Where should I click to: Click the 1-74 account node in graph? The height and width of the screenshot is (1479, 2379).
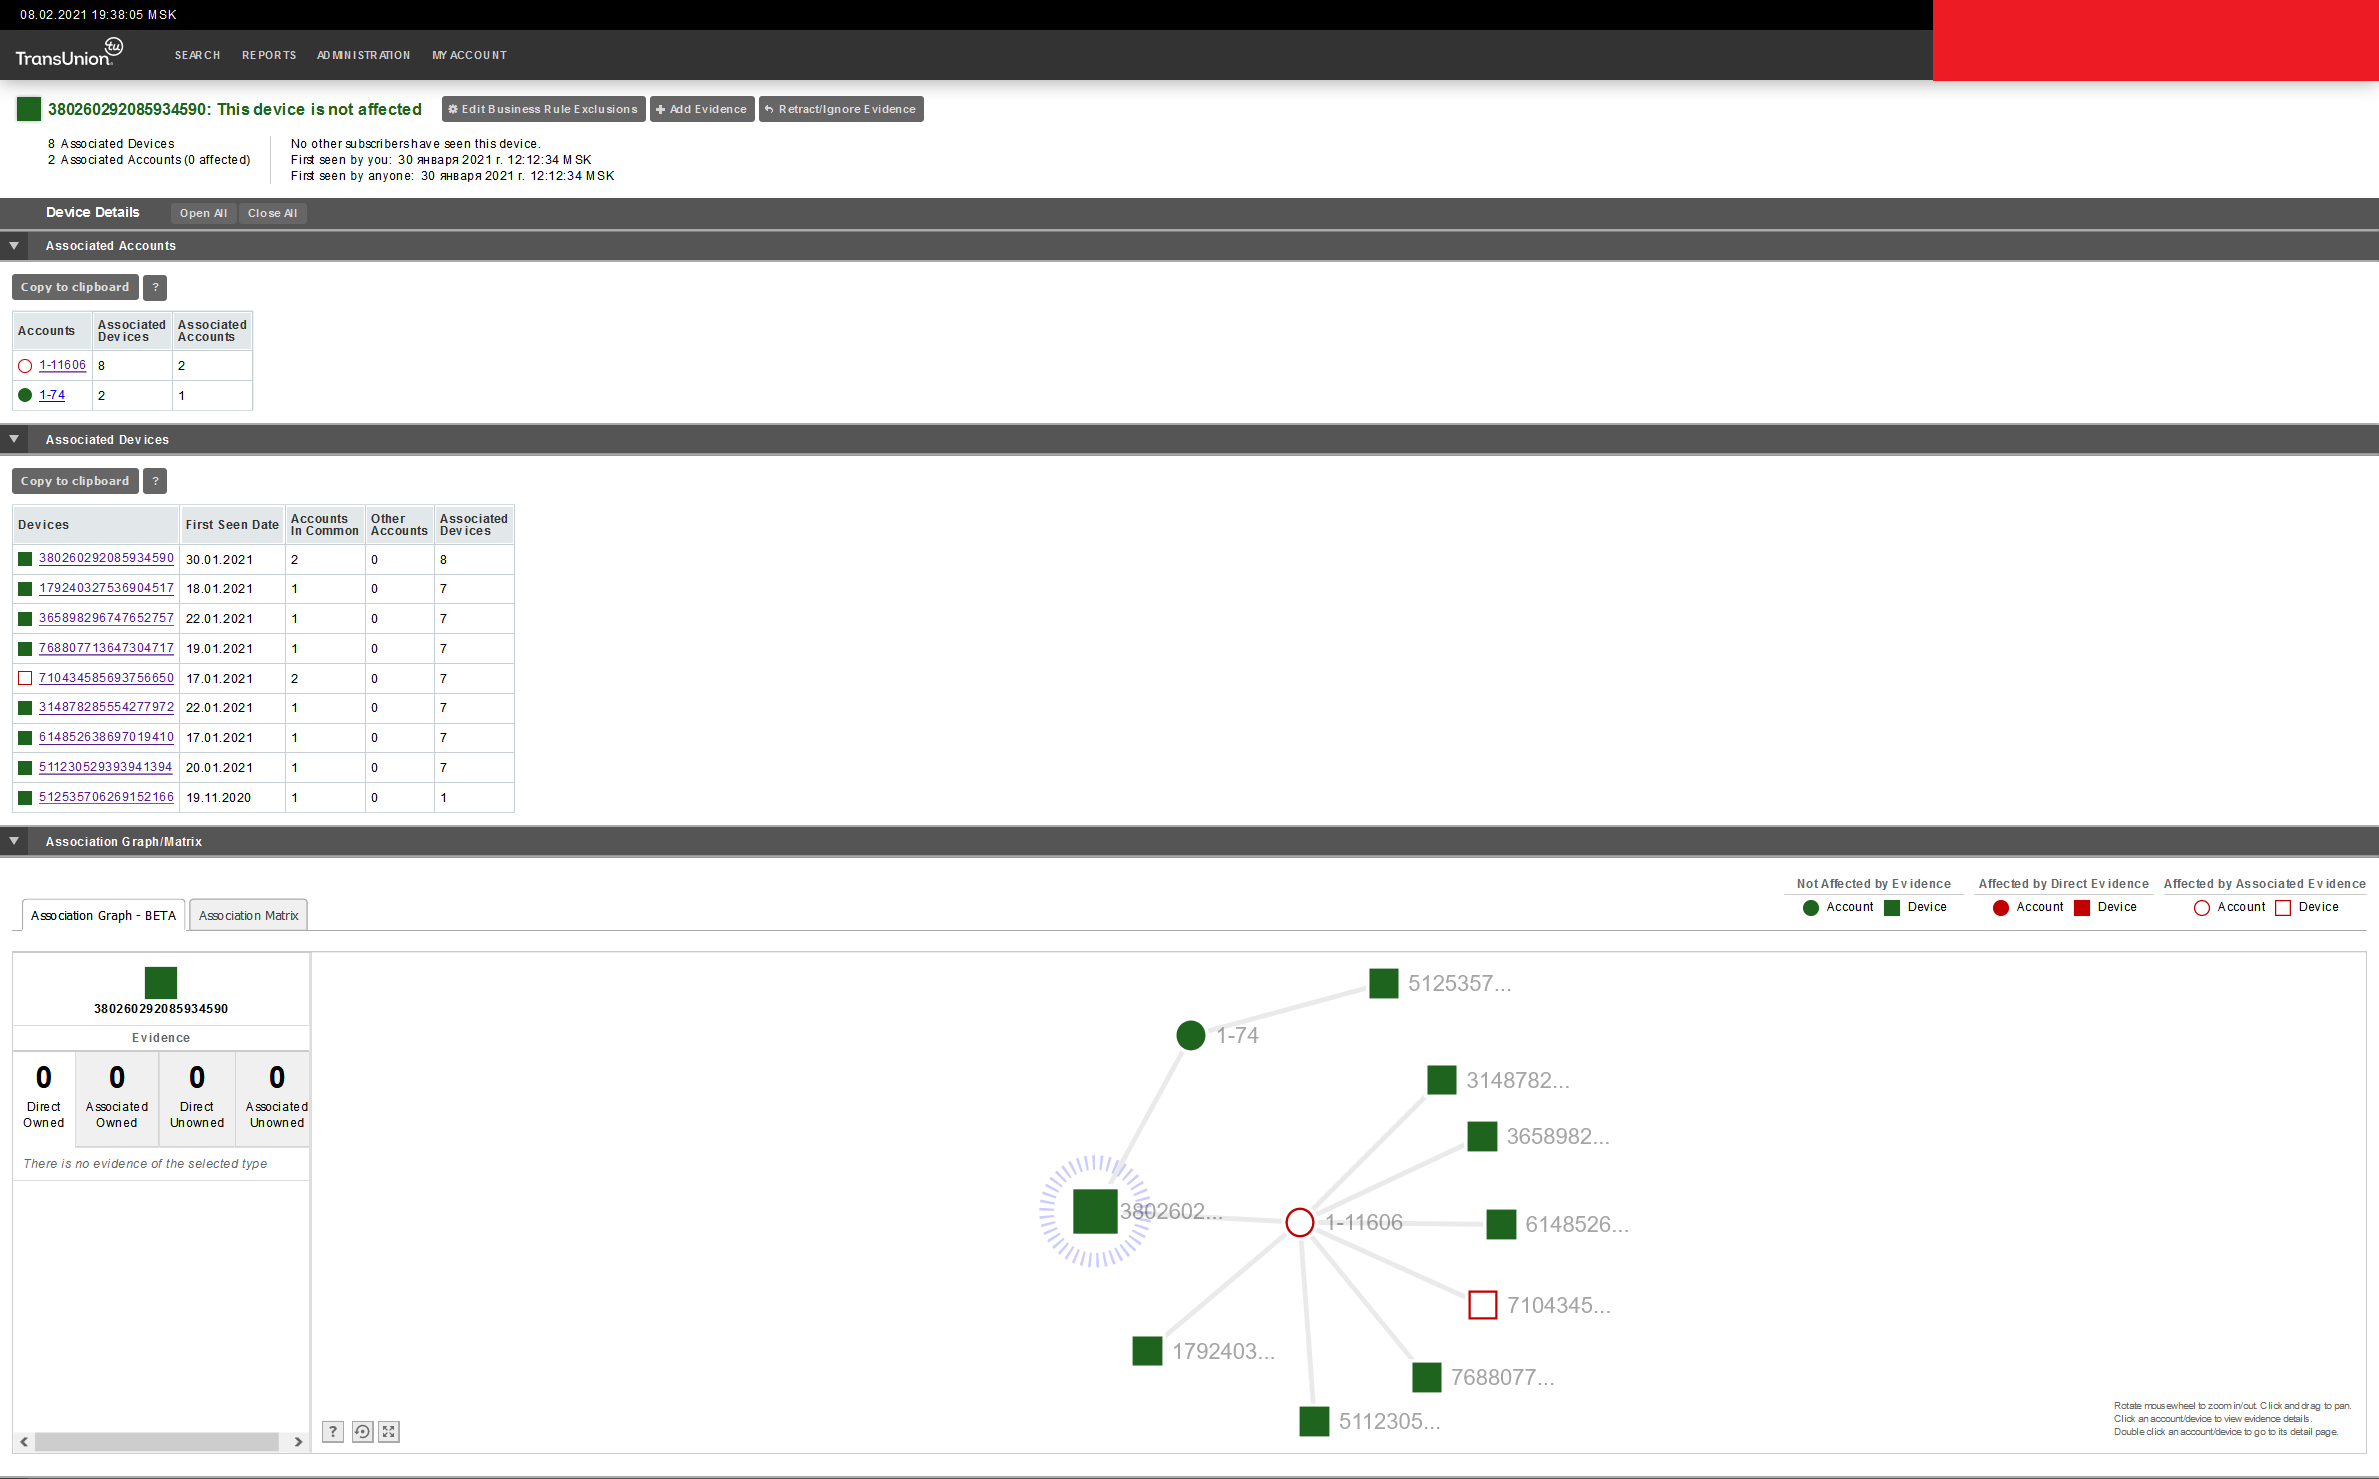[1190, 1035]
